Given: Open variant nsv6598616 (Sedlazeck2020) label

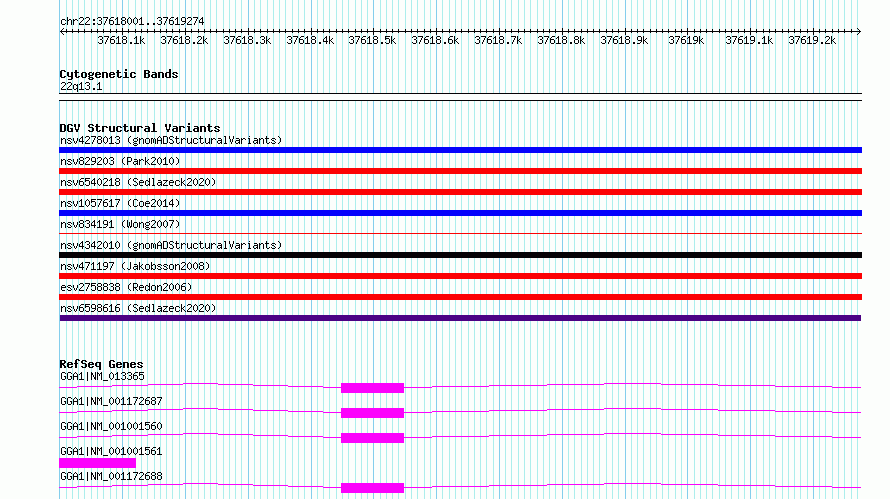Looking at the screenshot, I should pyautogui.click(x=138, y=308).
